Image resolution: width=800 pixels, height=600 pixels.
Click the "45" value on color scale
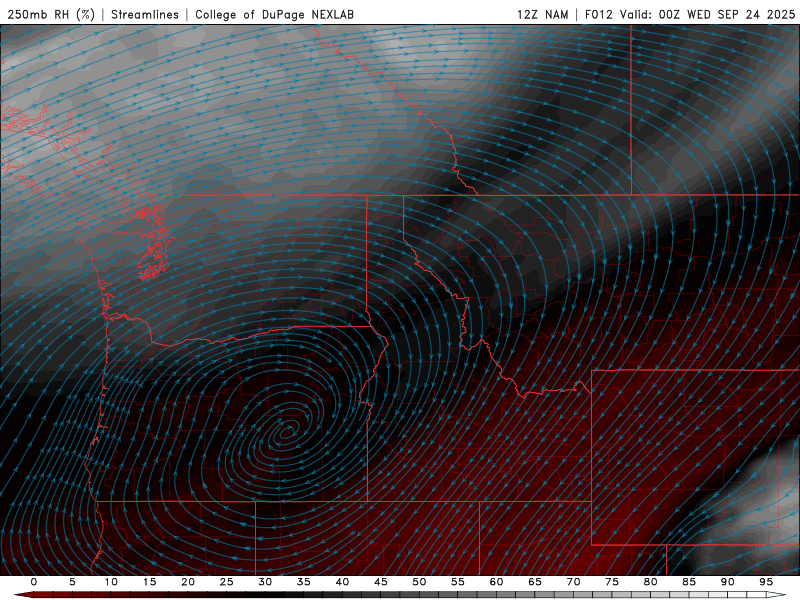[x=381, y=582]
